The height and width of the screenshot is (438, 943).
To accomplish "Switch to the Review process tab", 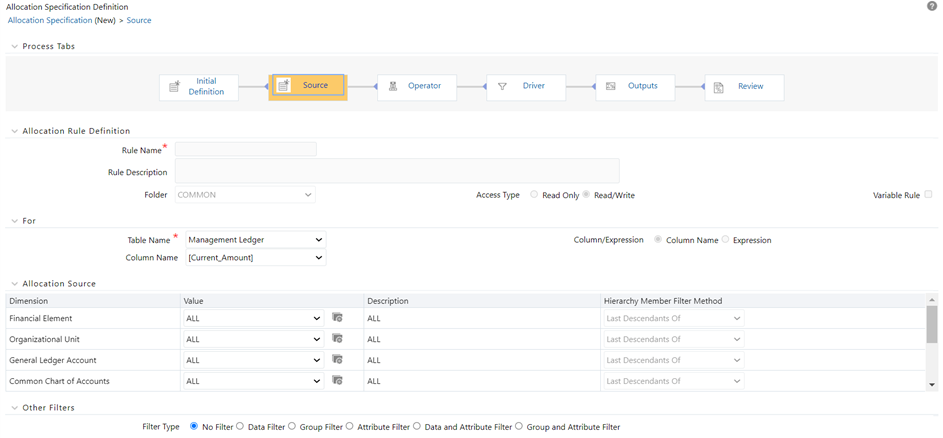I will (x=745, y=87).
